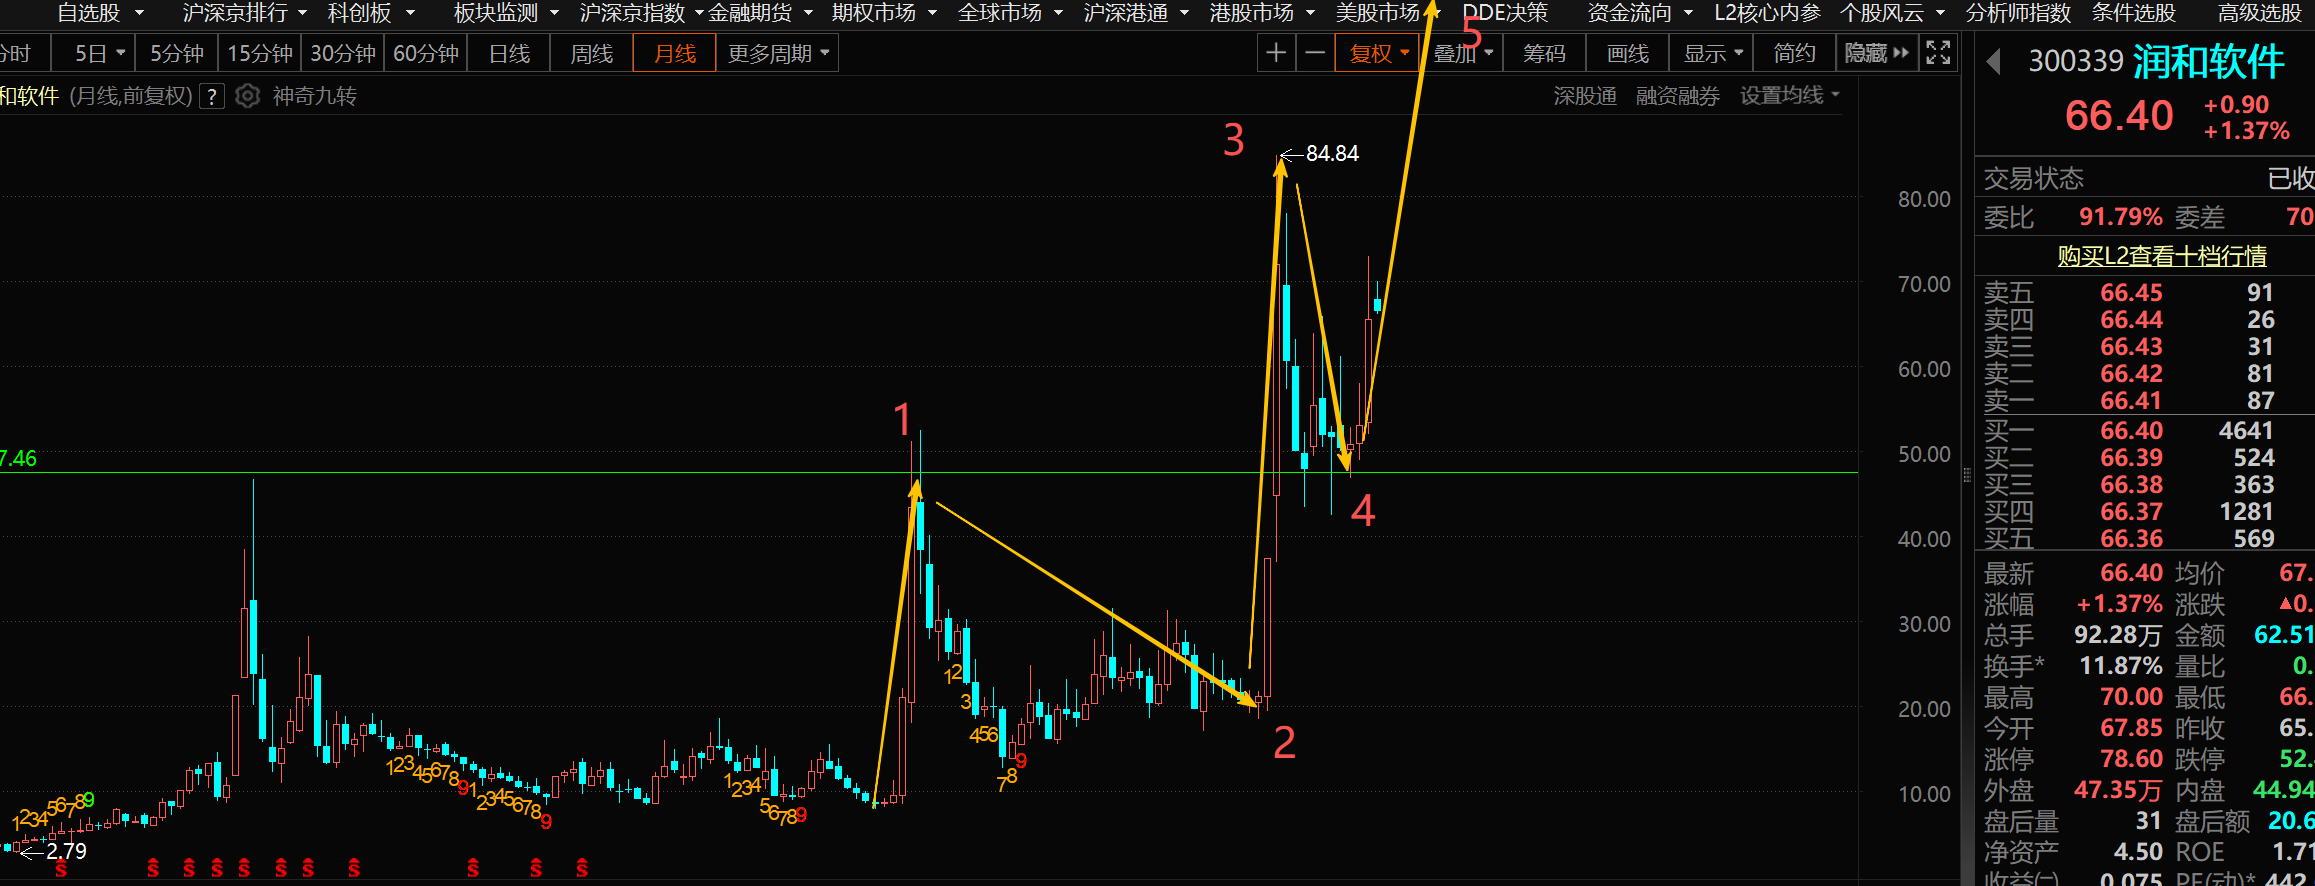
Task: Open the 自选股 menu
Action: pyautogui.click(x=100, y=13)
